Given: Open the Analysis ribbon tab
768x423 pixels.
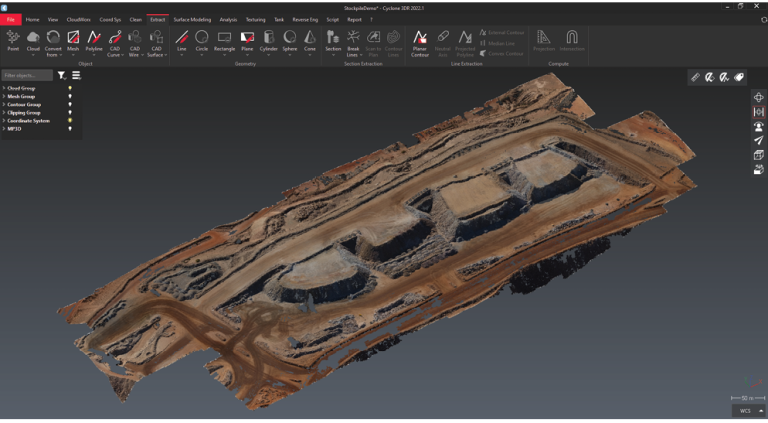Looking at the screenshot, I should coord(228,19).
